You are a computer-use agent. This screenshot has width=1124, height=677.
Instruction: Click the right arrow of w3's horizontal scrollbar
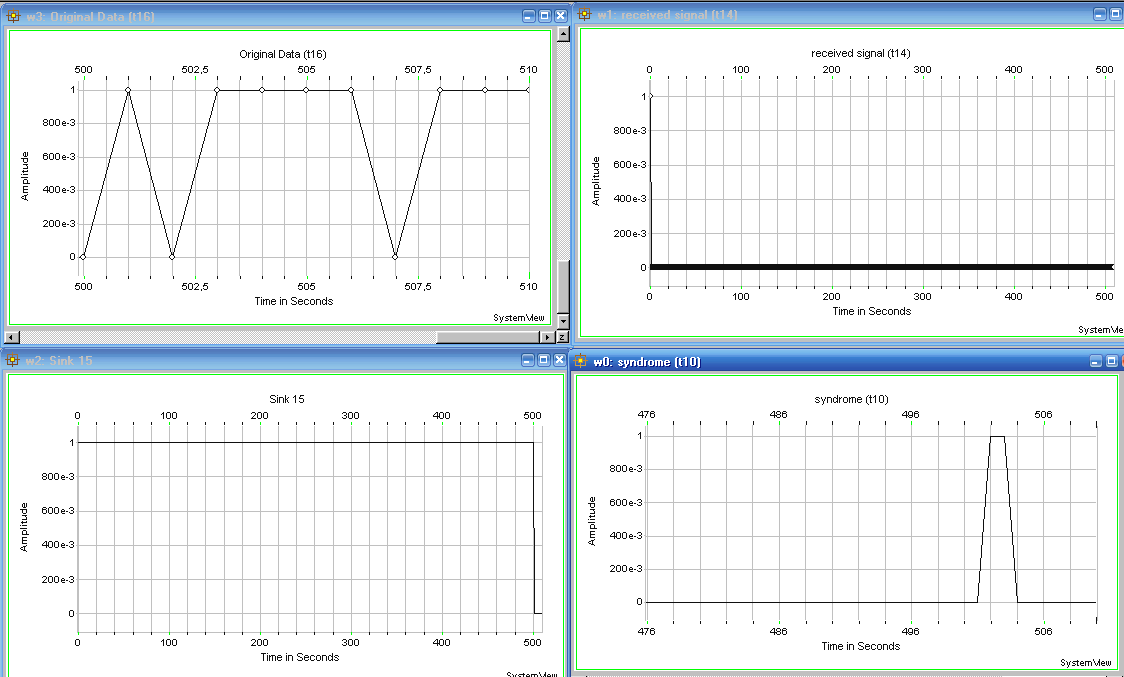(550, 337)
